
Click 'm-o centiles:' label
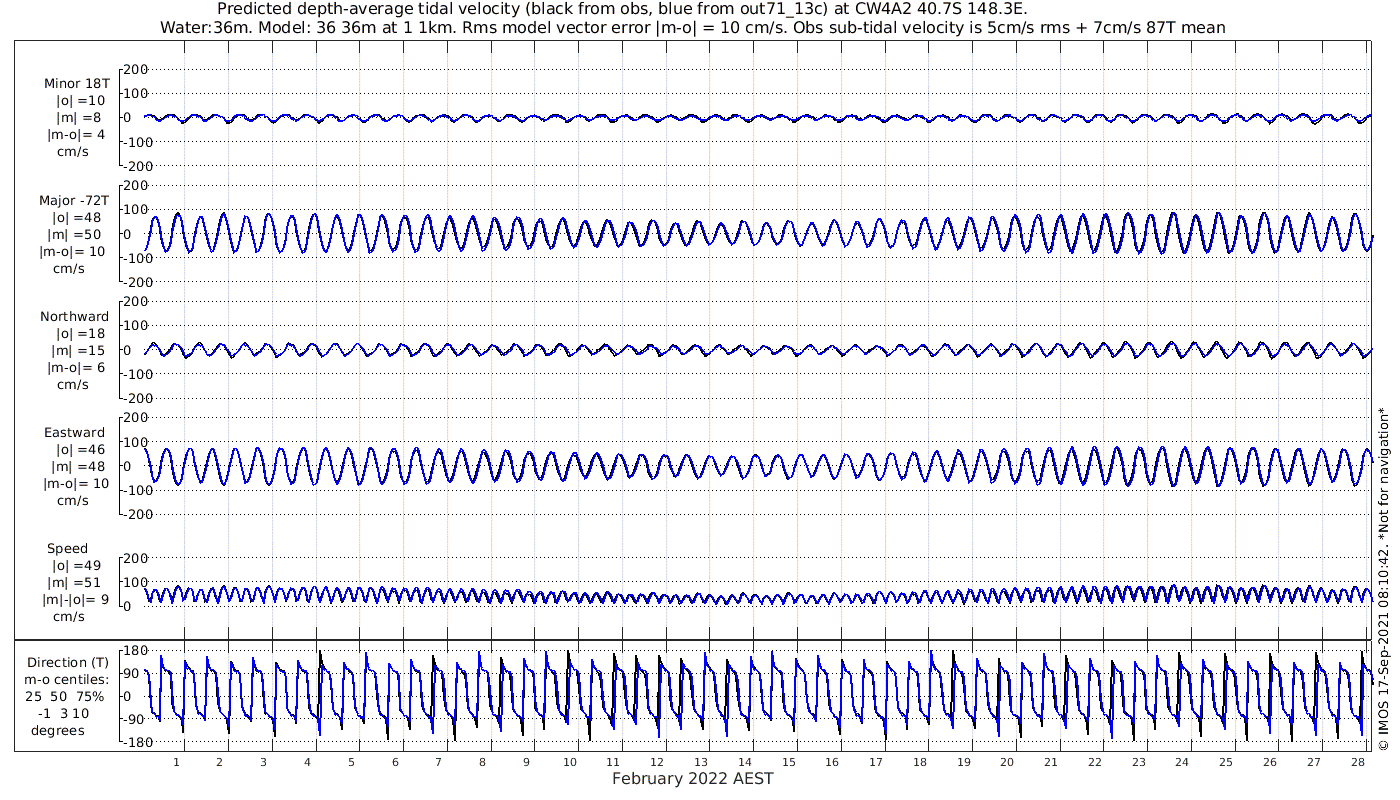pos(67,680)
